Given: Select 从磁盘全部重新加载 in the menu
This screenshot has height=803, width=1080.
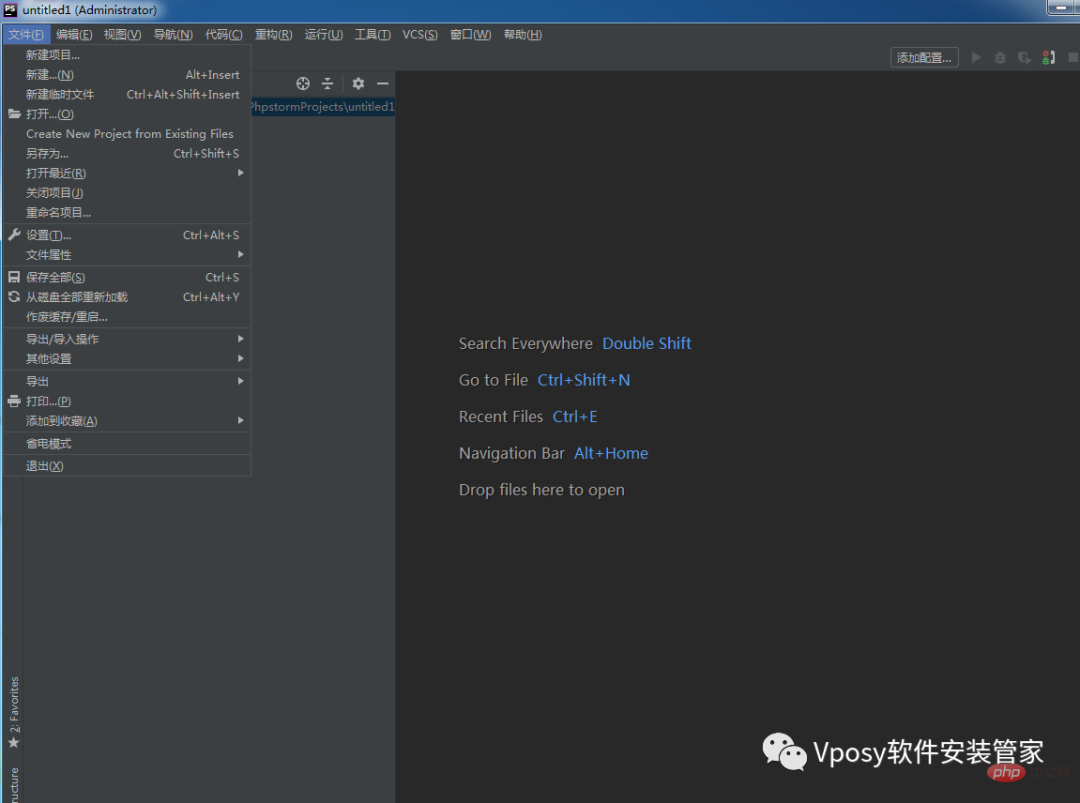Looking at the screenshot, I should 127,297.
